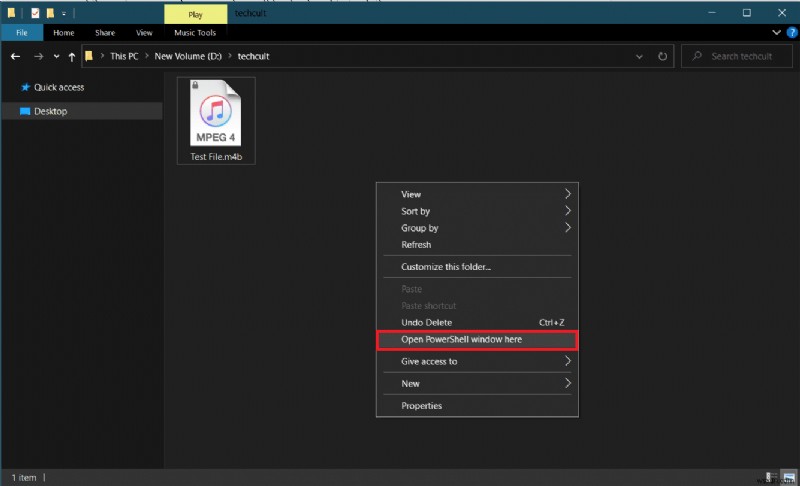The image size is (800, 486).
Task: Click the Properties quick access toolbar icon
Action: pyautogui.click(x=33, y=13)
